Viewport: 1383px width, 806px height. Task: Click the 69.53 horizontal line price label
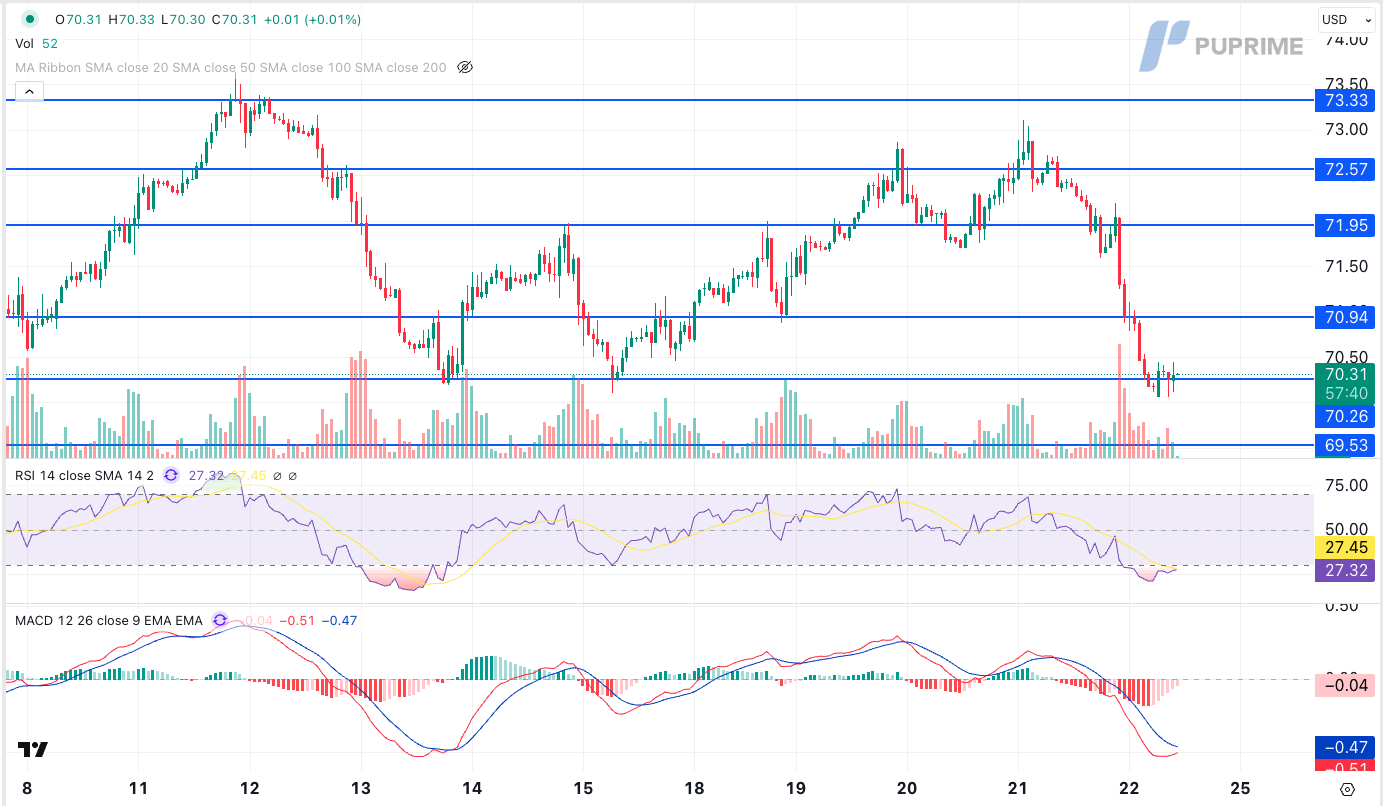(1346, 445)
